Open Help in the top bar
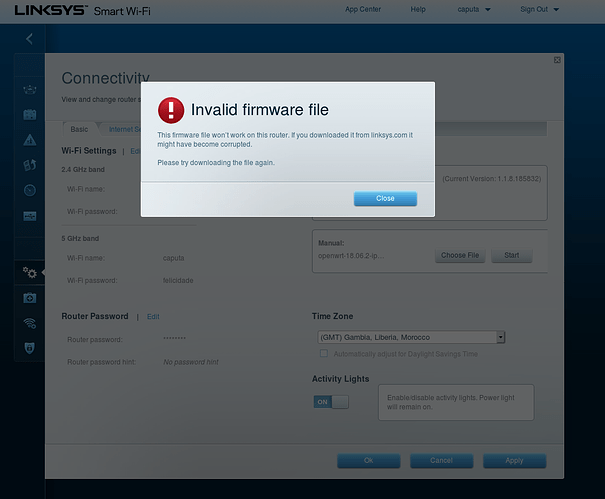This screenshot has width=605, height=499. pyautogui.click(x=418, y=9)
